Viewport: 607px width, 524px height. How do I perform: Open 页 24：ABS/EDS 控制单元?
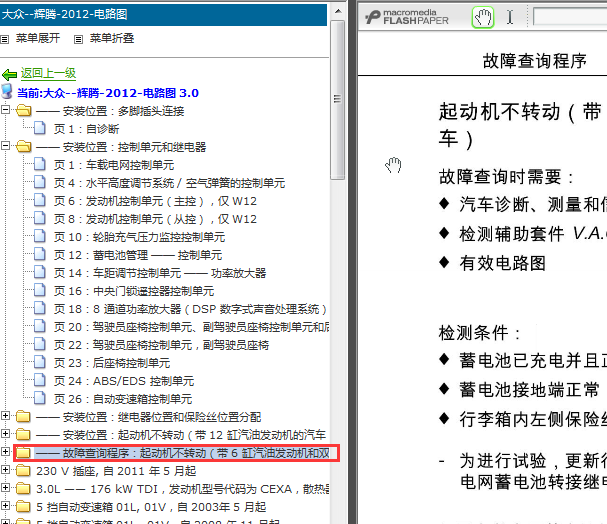point(124,381)
